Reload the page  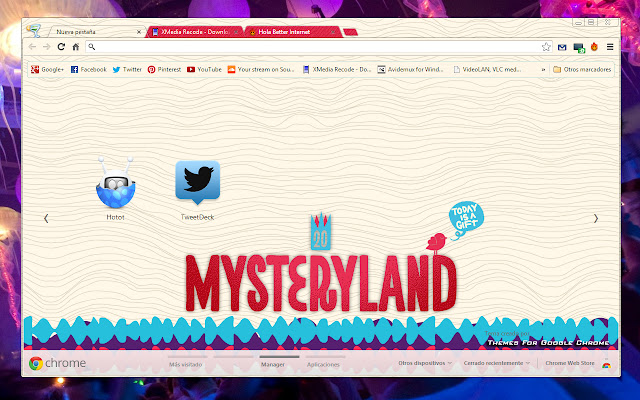coord(61,47)
